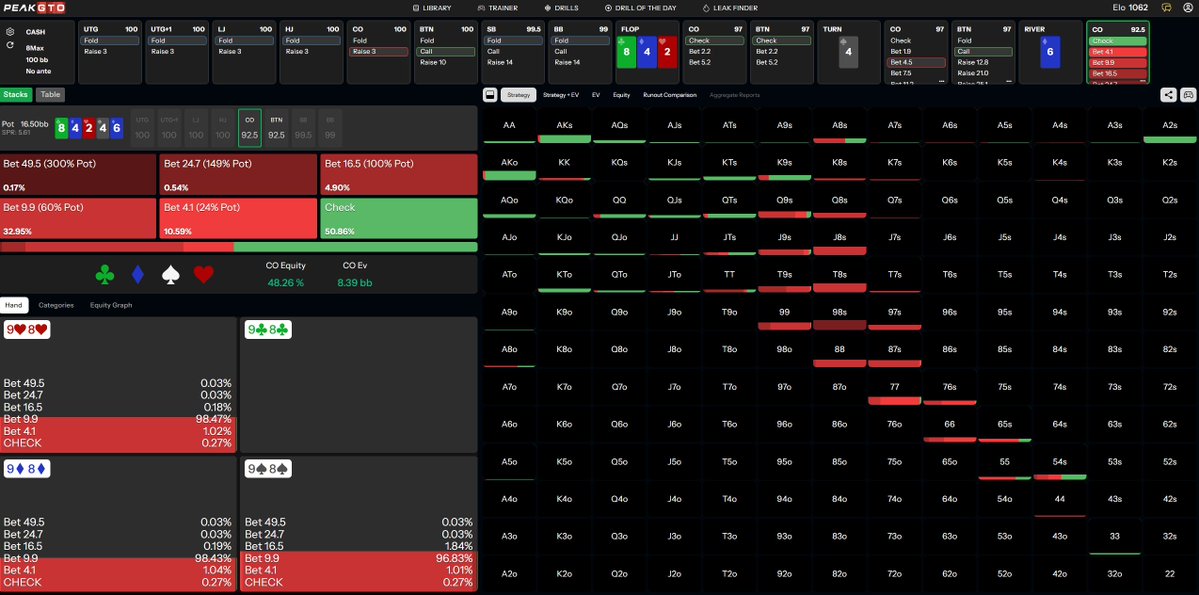Screen dimensions: 1199x595
Task: Select the BB 99 stack seat
Action: point(330,127)
